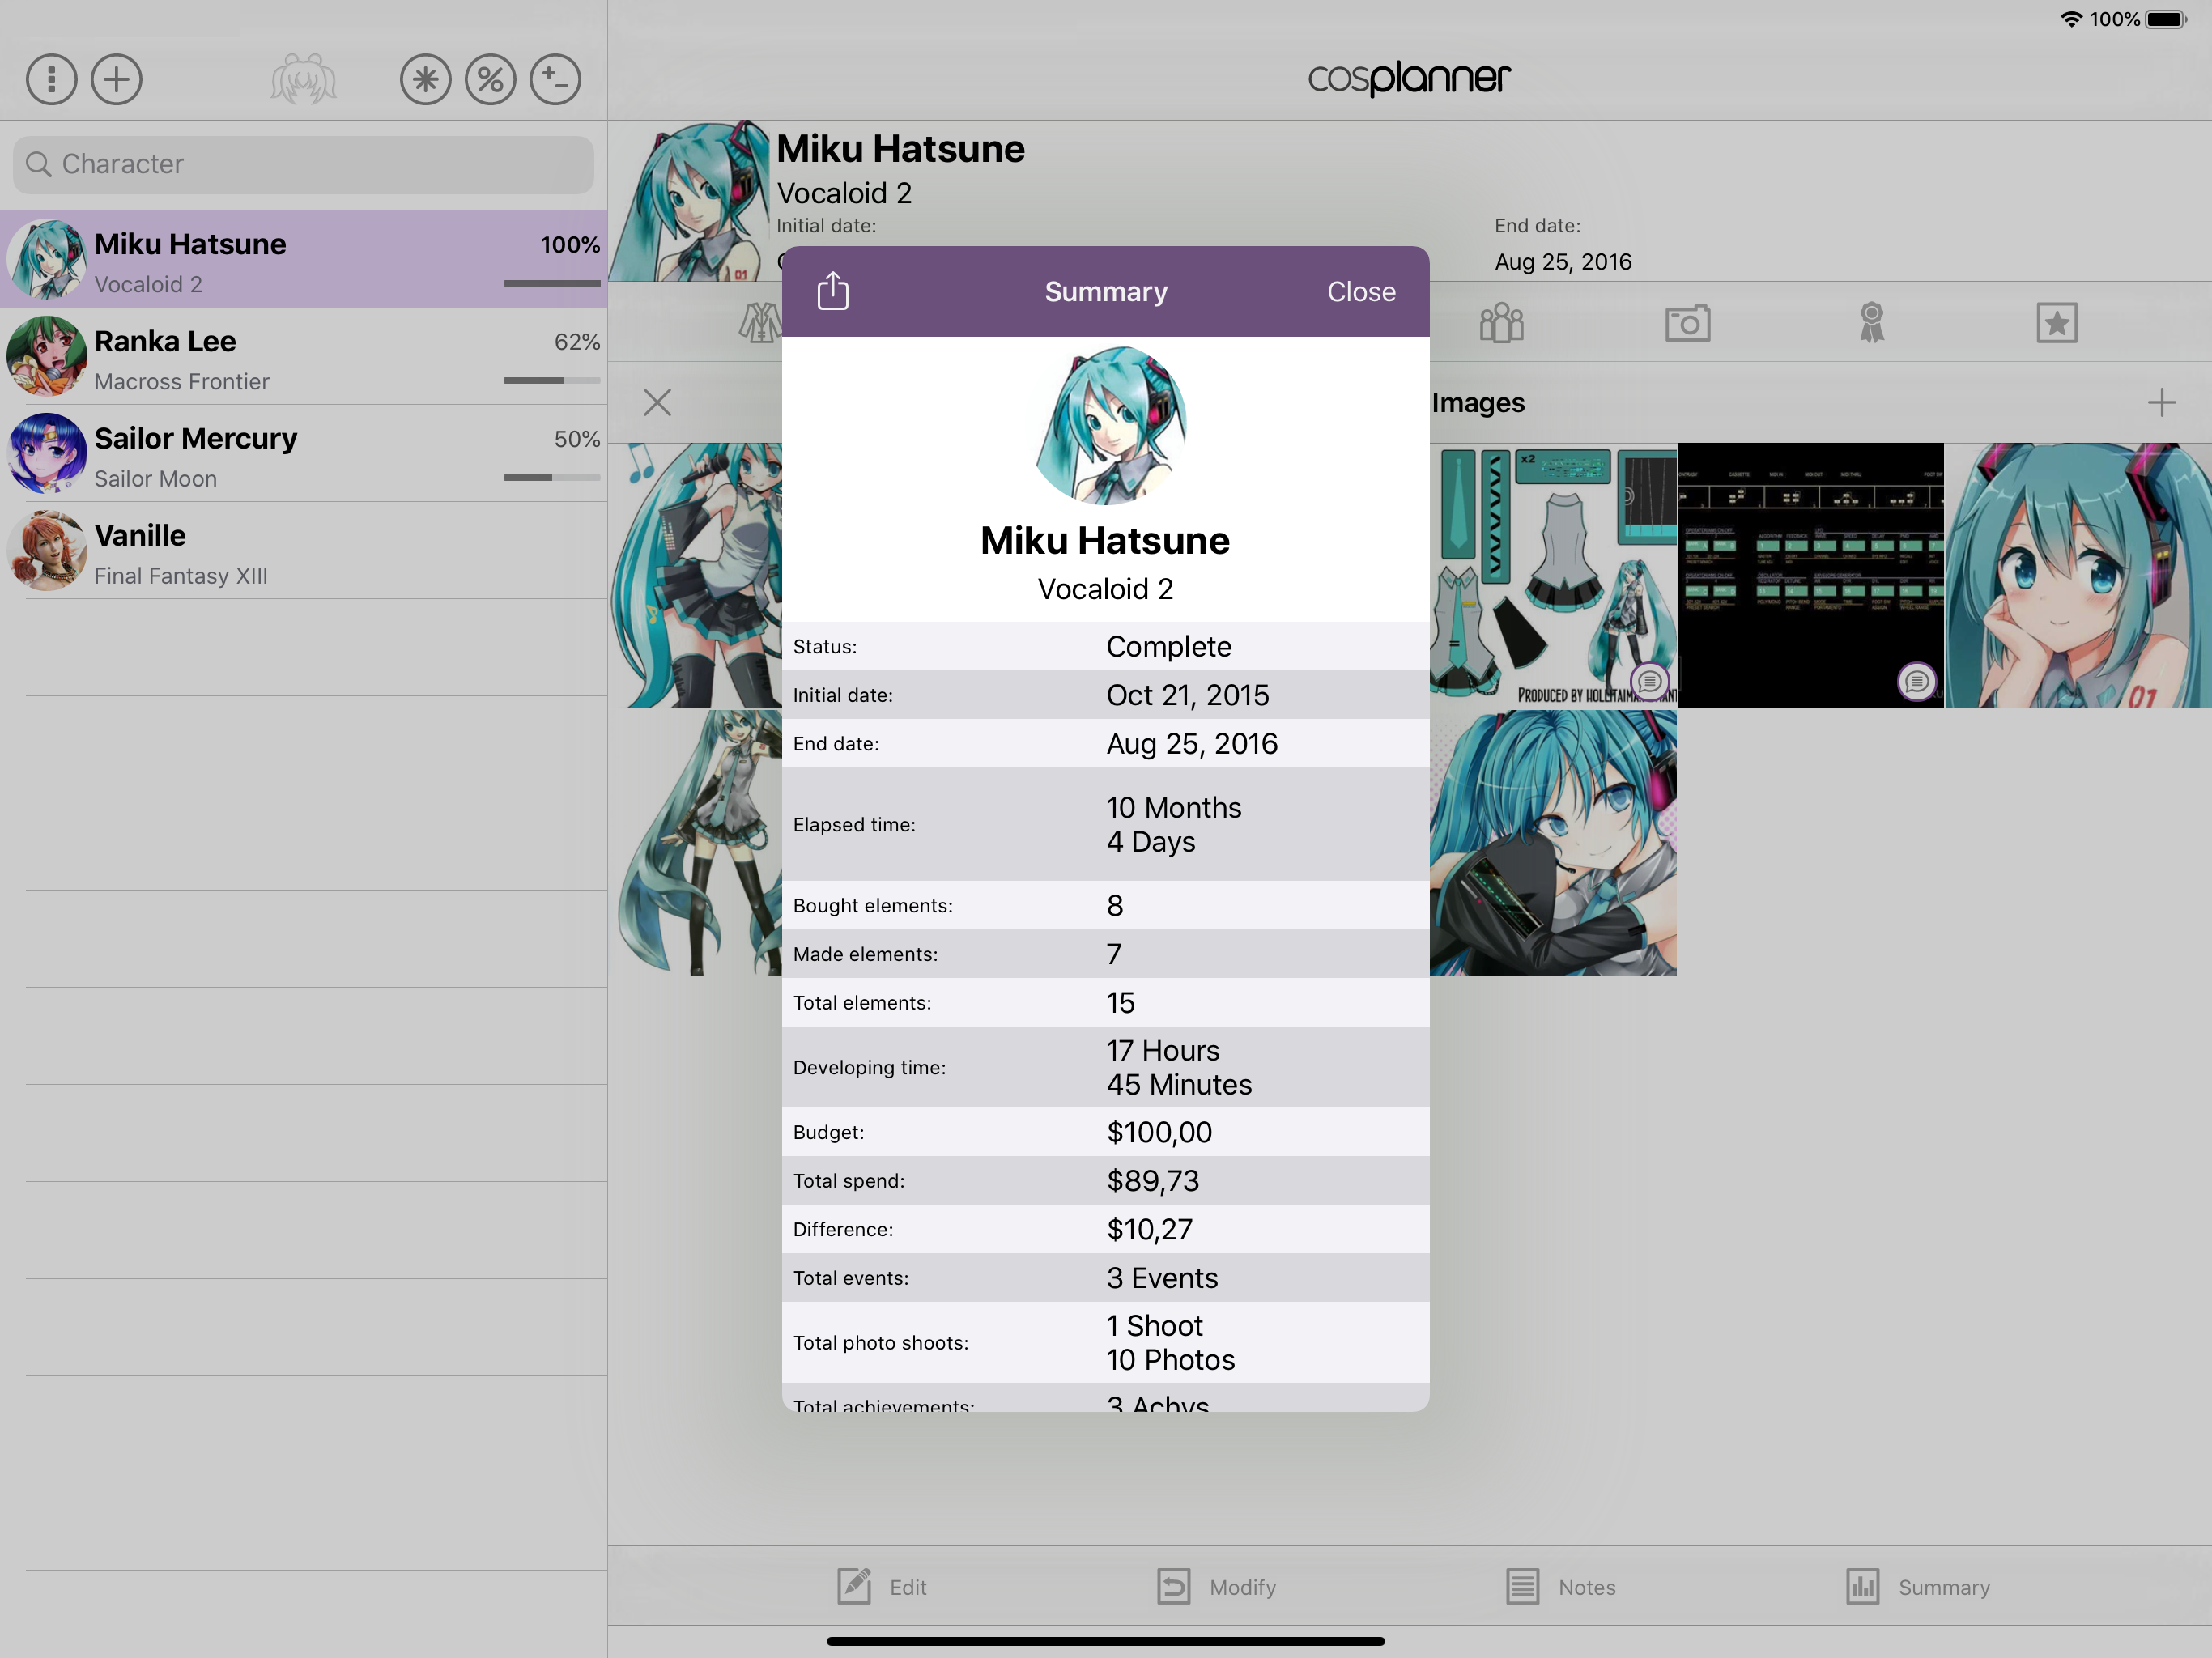
Task: Tap the Edit button in bottom bar
Action: (x=882, y=1586)
